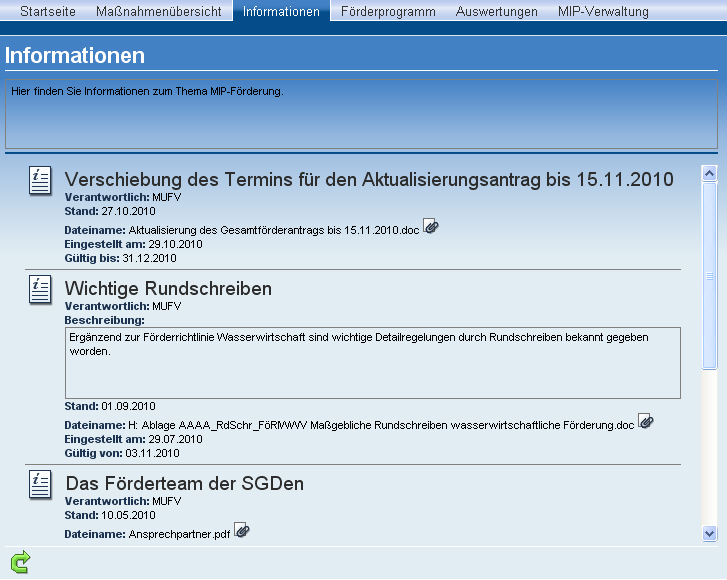Click the info document icon beside Das Förderteam der SGDen

(40, 485)
